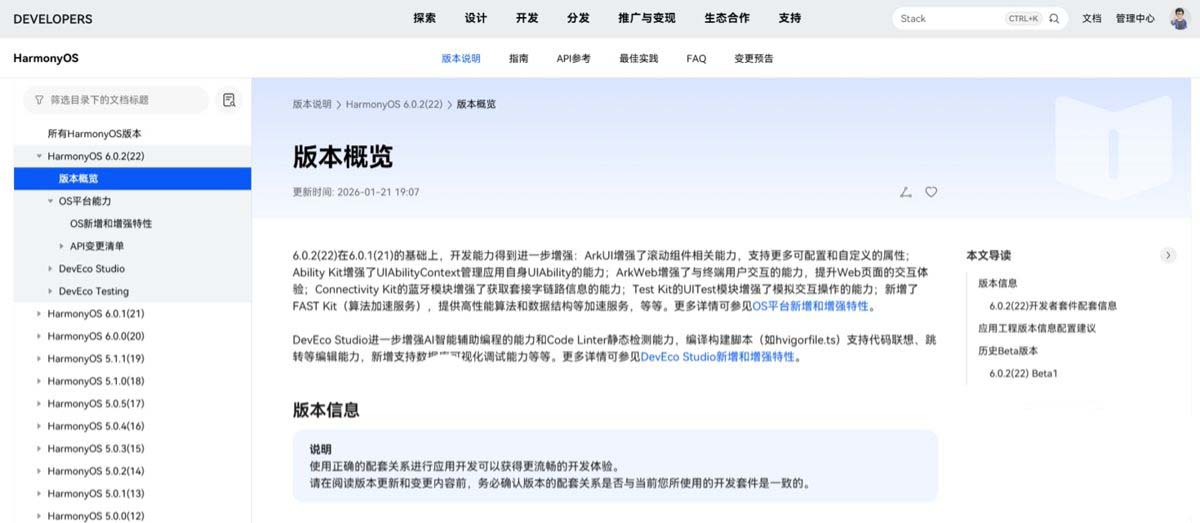Switch to the 最佳实践 tab
This screenshot has height=523, width=1200.
(638, 58)
